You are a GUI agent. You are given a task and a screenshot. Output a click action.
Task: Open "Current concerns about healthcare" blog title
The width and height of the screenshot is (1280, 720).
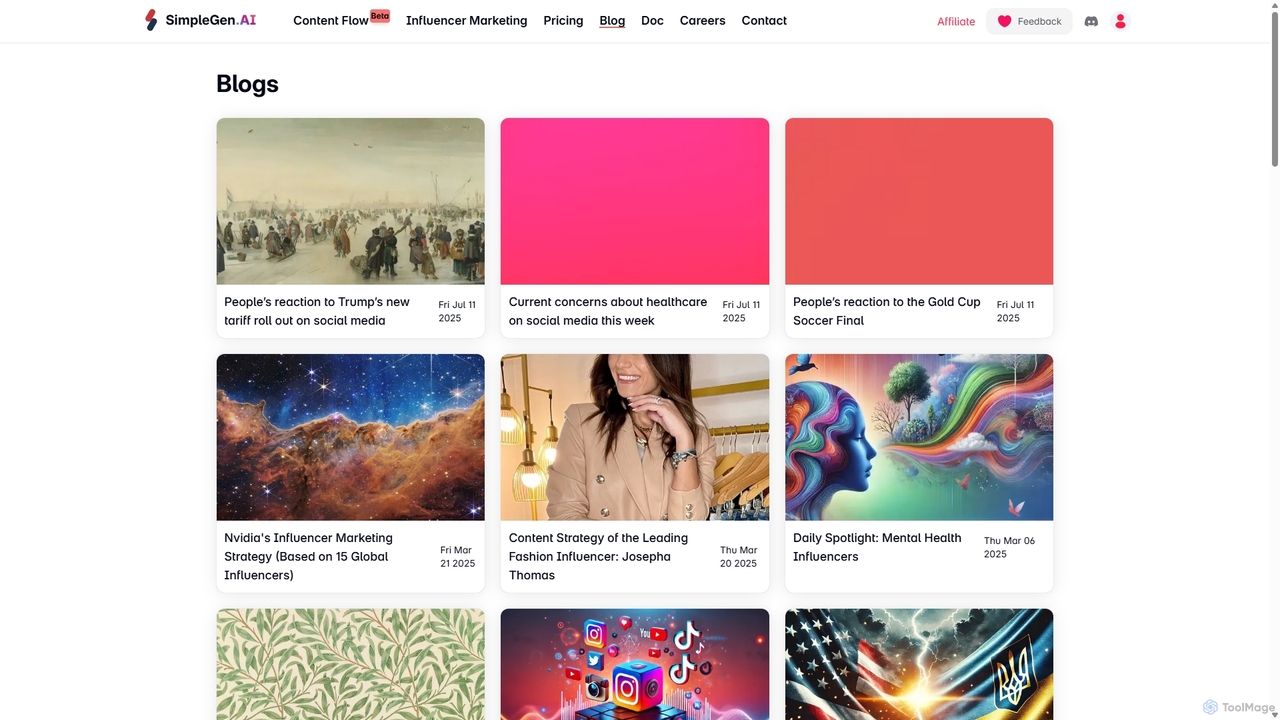[608, 311]
